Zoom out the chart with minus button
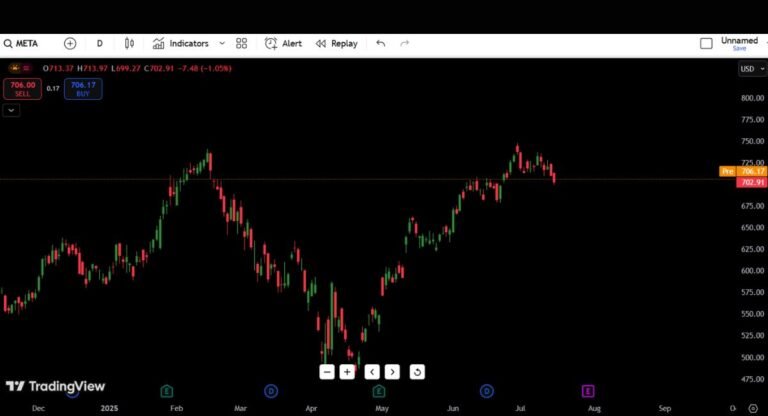 click(327, 372)
